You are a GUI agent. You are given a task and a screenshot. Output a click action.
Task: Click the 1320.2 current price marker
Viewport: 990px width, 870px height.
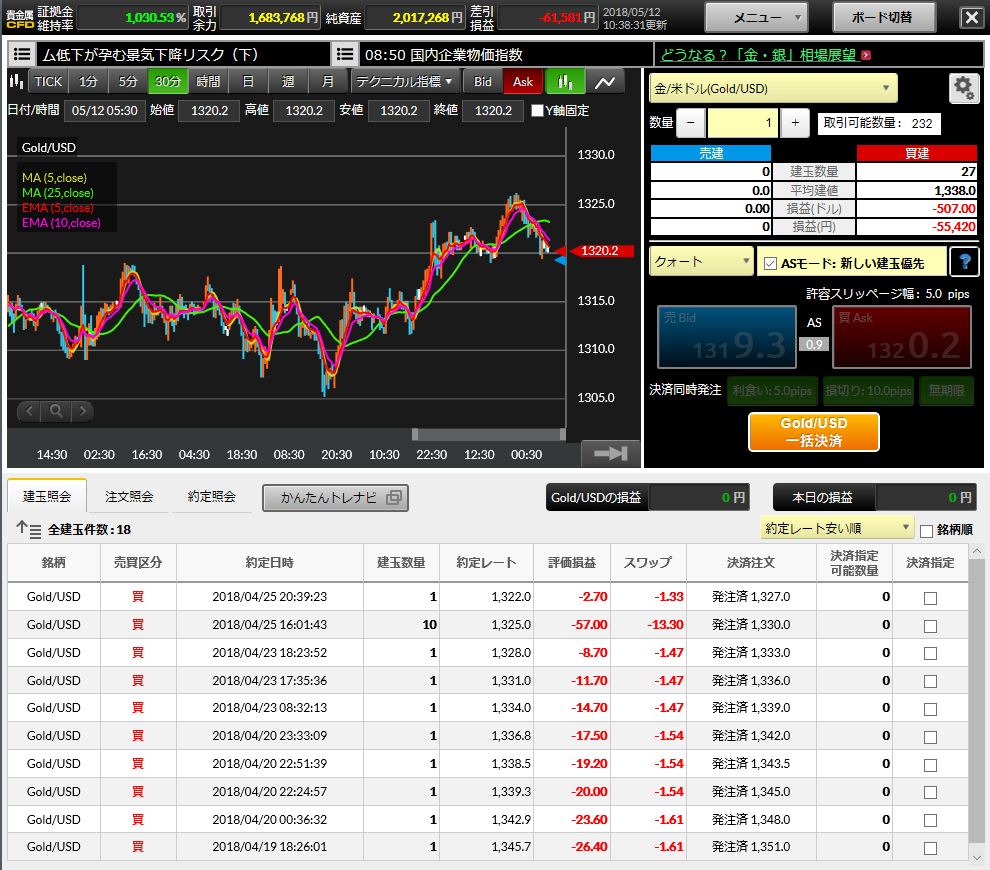(x=600, y=251)
